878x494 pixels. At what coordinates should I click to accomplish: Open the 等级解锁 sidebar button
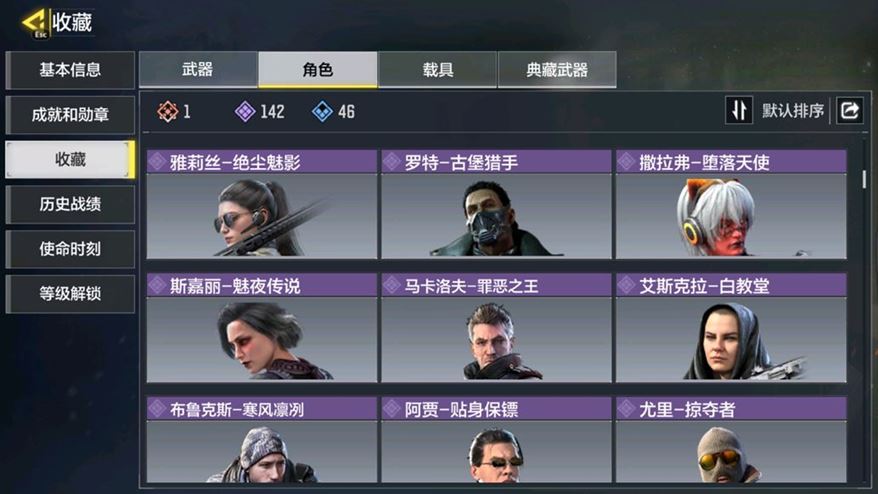pos(70,293)
